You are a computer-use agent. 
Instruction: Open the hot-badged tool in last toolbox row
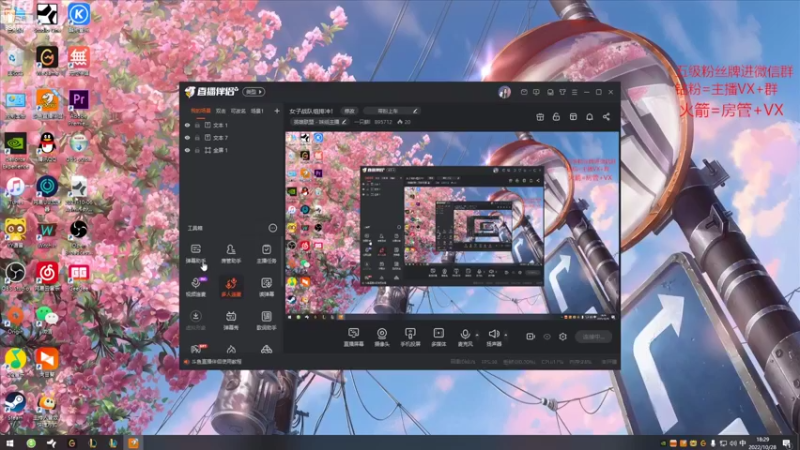[x=196, y=349]
